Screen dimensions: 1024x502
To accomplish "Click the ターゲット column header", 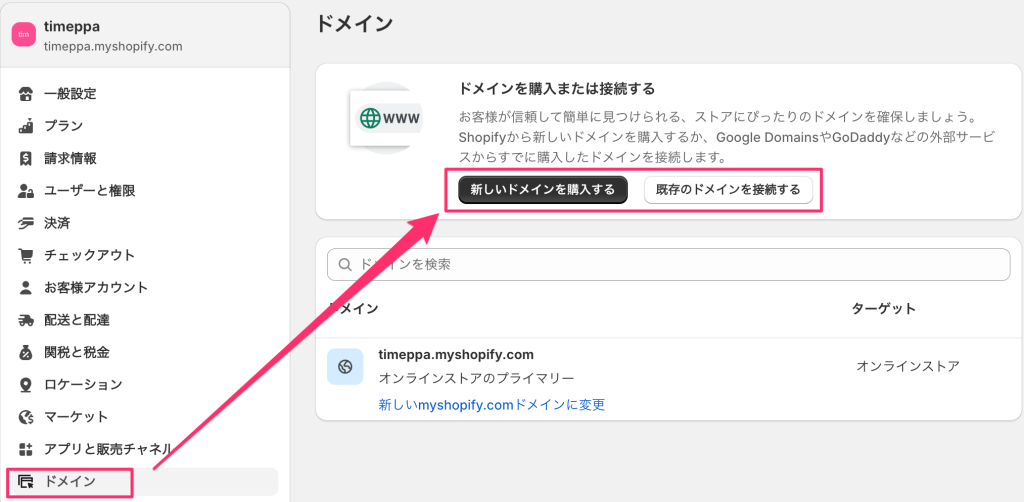I will (884, 309).
